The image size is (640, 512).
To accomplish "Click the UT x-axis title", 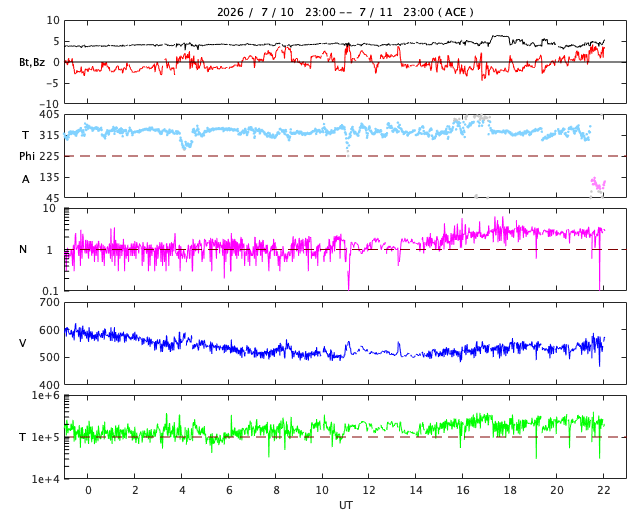I will (346, 505).
